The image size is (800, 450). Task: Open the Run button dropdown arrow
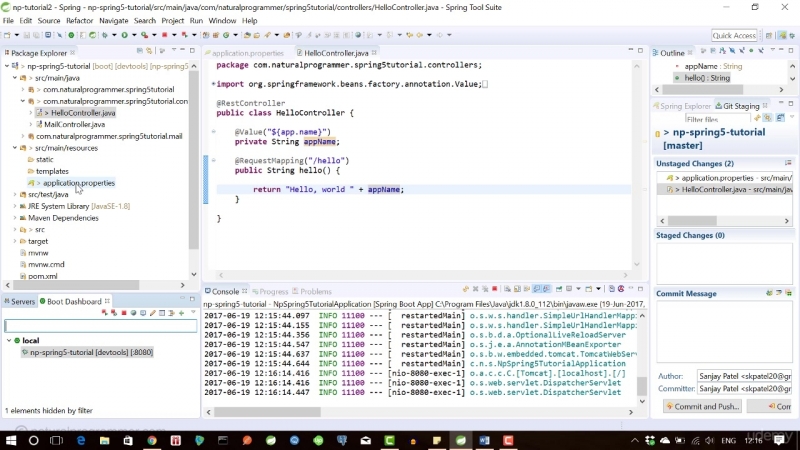tap(134, 35)
